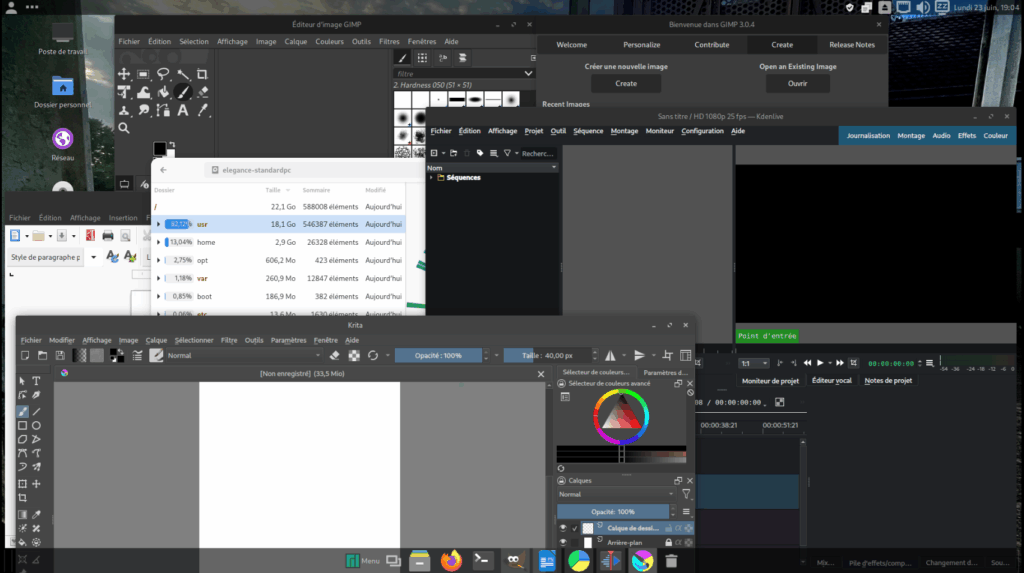Toggle visibility of Arrière-plan layer
The width and height of the screenshot is (1024, 573).
563,542
